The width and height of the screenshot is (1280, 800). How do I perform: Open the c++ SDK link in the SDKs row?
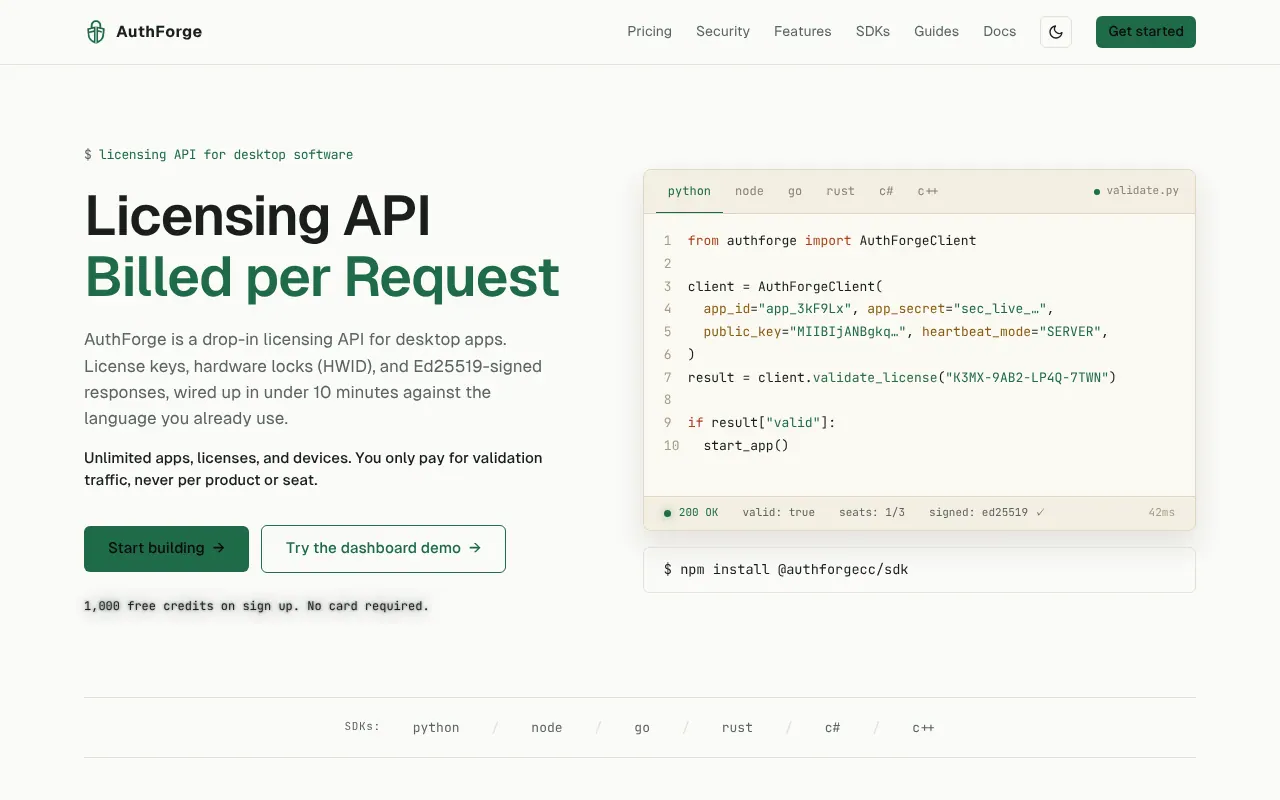click(923, 728)
